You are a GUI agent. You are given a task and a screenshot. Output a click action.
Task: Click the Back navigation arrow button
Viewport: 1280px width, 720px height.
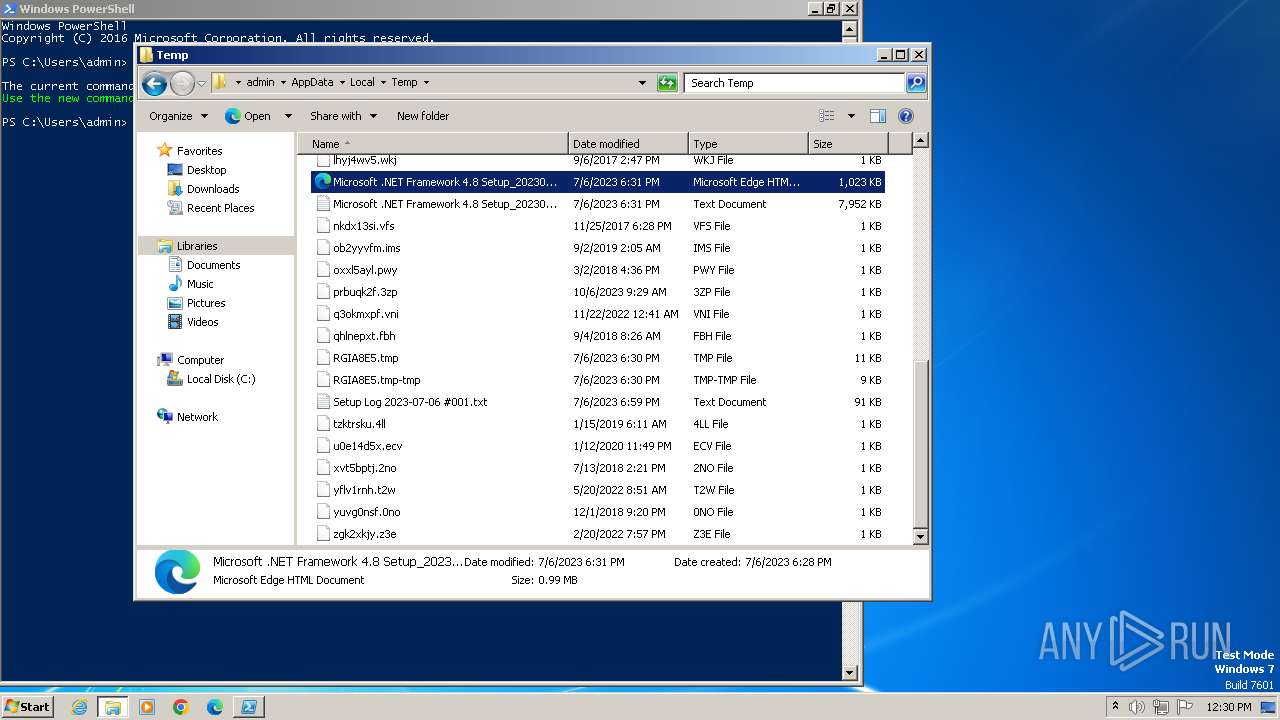click(154, 83)
